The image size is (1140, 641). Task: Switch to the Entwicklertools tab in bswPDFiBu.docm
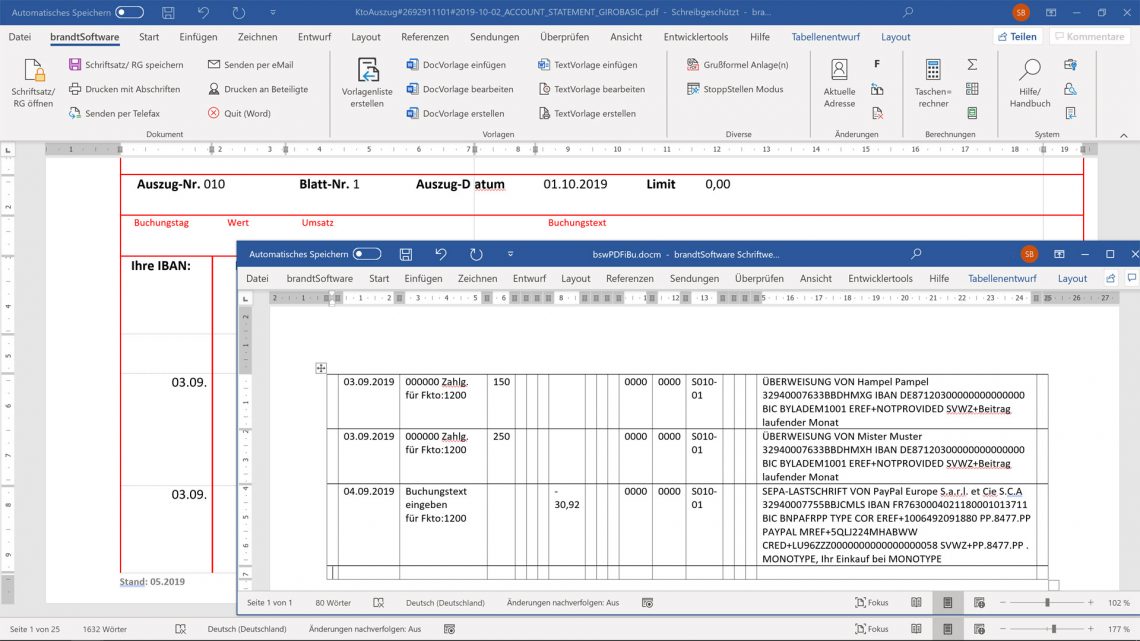tap(880, 278)
